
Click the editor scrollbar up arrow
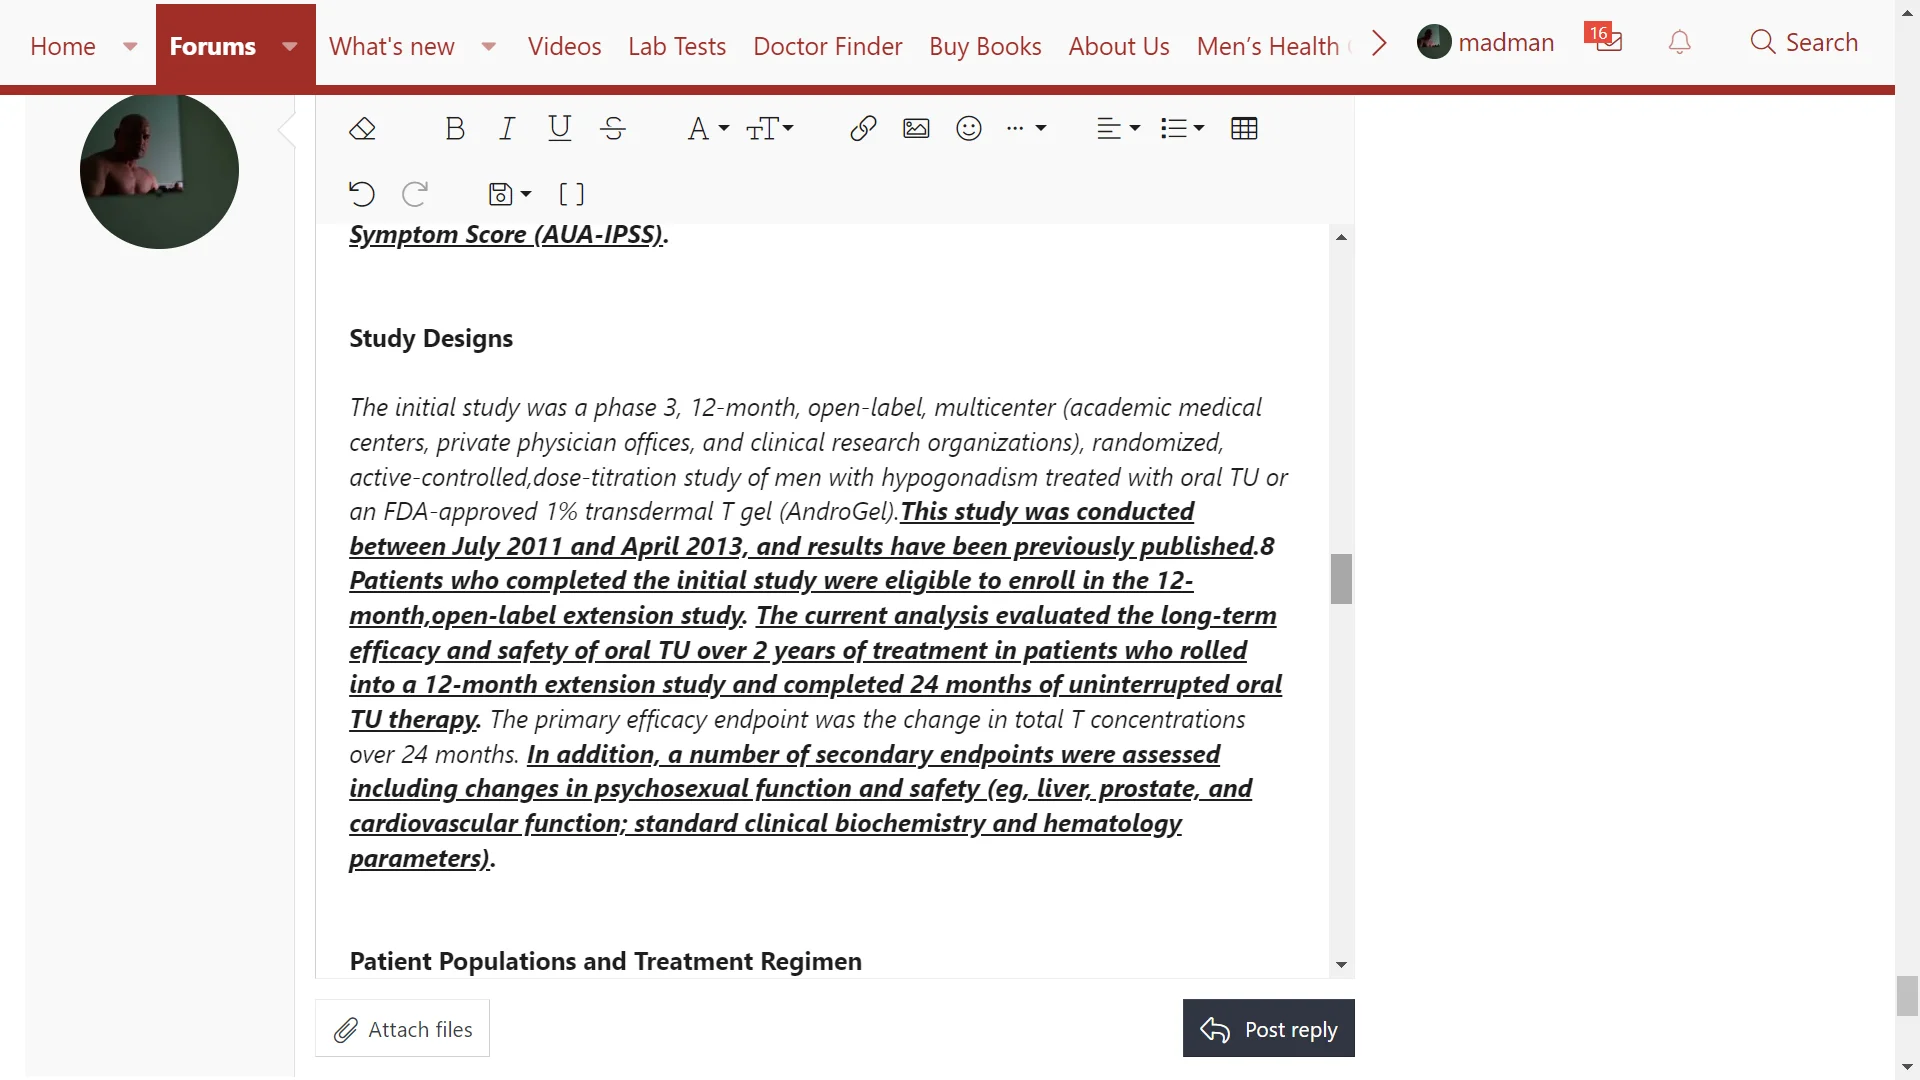[1341, 237]
